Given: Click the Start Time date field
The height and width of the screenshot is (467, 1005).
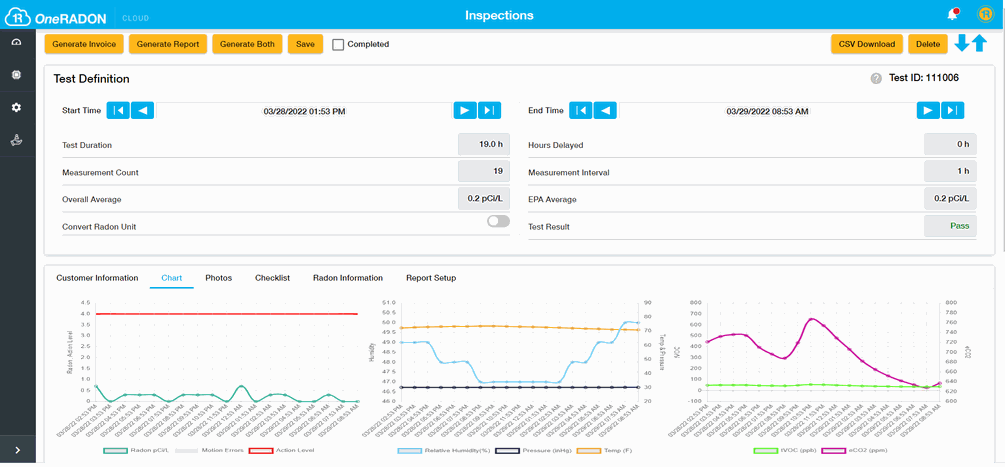Looking at the screenshot, I should (304, 111).
